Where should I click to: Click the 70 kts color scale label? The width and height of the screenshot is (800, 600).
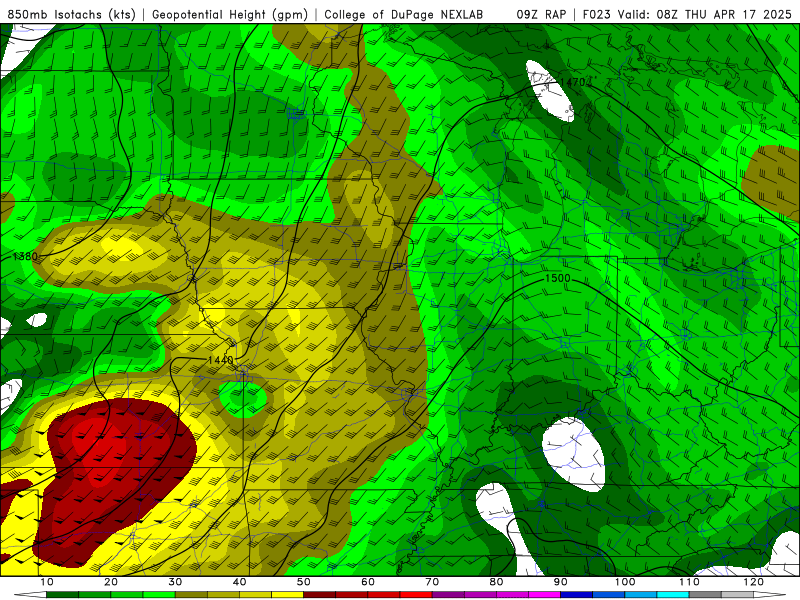(432, 582)
